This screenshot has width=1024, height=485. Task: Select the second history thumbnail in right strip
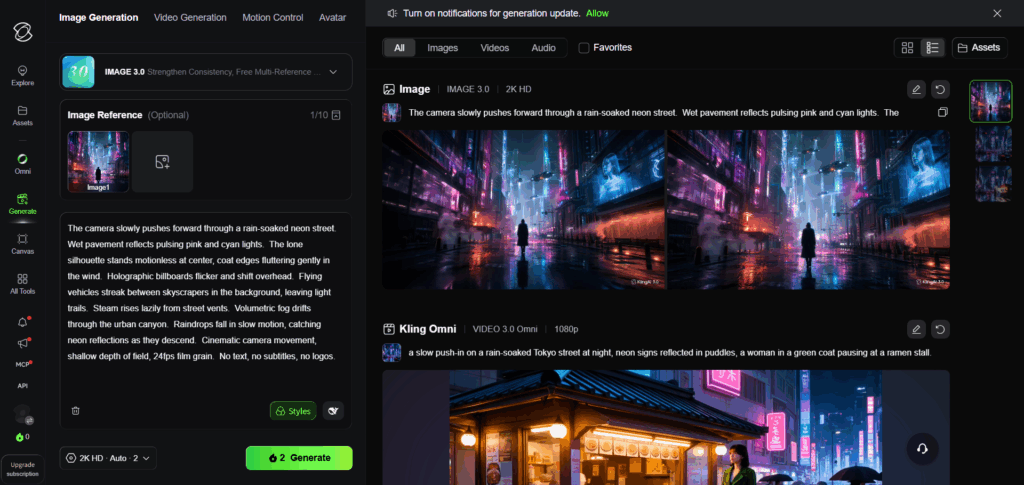tap(993, 144)
